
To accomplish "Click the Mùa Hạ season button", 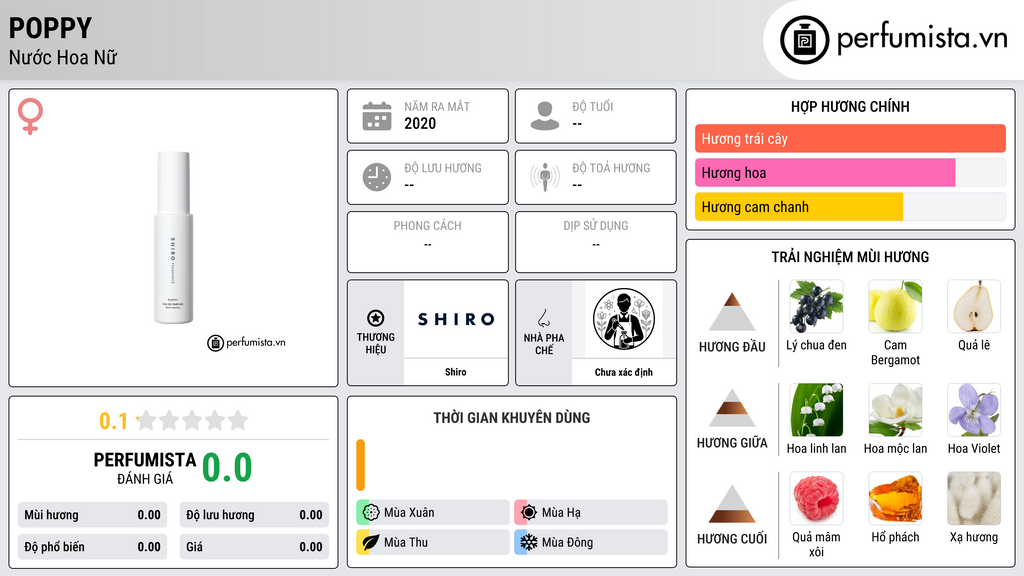I will point(591,513).
